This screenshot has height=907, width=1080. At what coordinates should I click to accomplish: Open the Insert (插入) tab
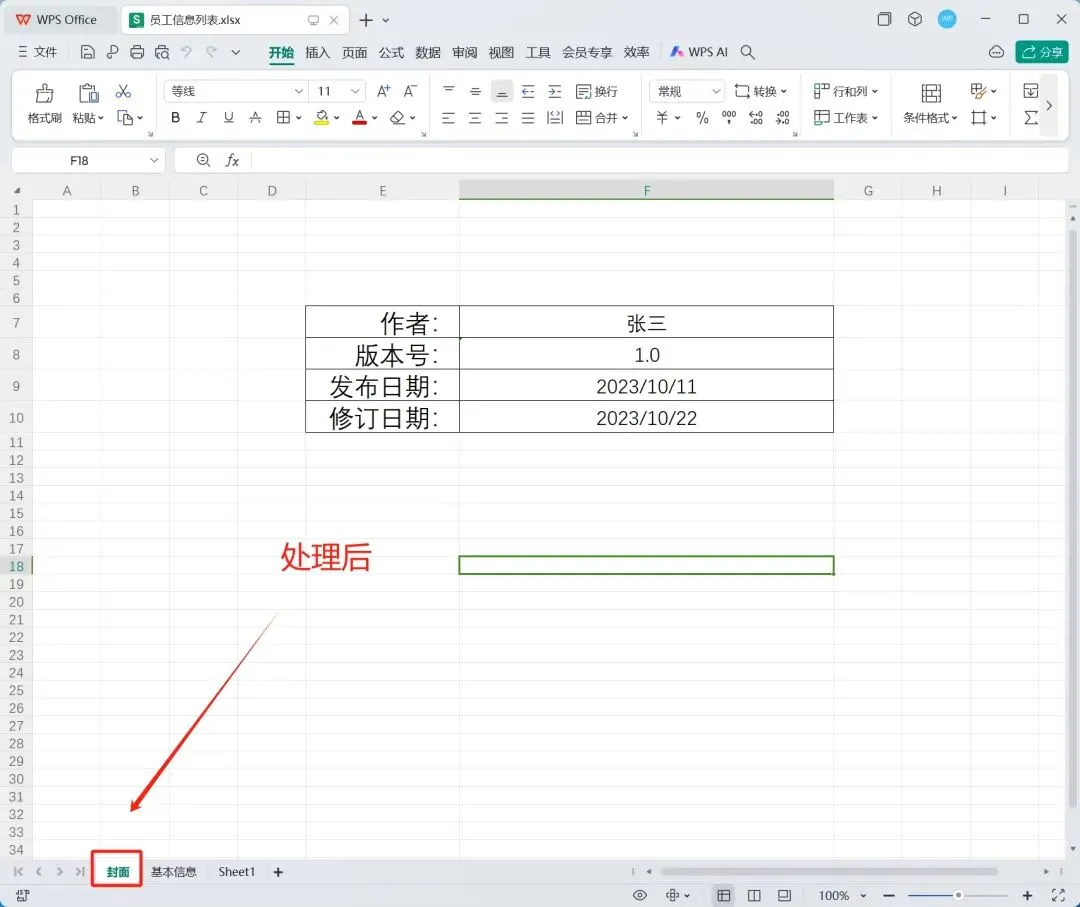click(x=318, y=52)
